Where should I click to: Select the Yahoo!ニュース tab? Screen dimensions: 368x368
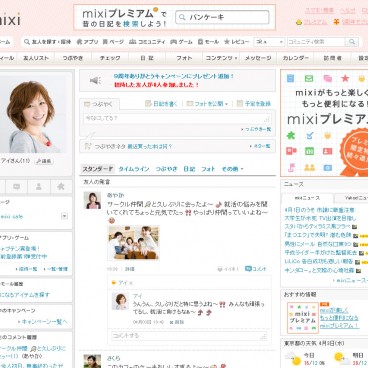click(x=351, y=198)
